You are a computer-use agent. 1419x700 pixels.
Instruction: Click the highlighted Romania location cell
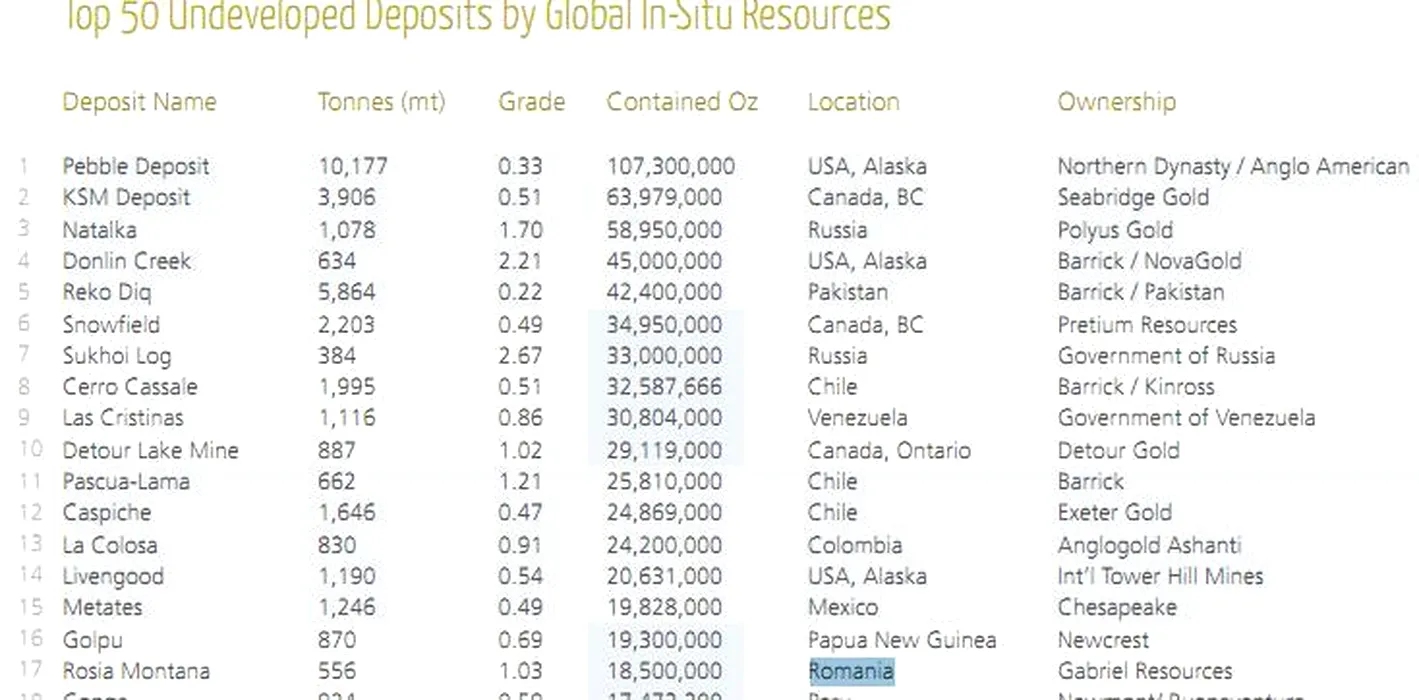coord(850,671)
